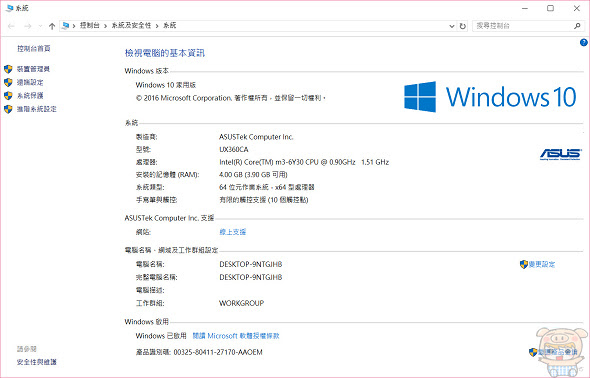Select full computer name beside 完整電腦名稱
The height and width of the screenshot is (378, 590).
point(251,277)
